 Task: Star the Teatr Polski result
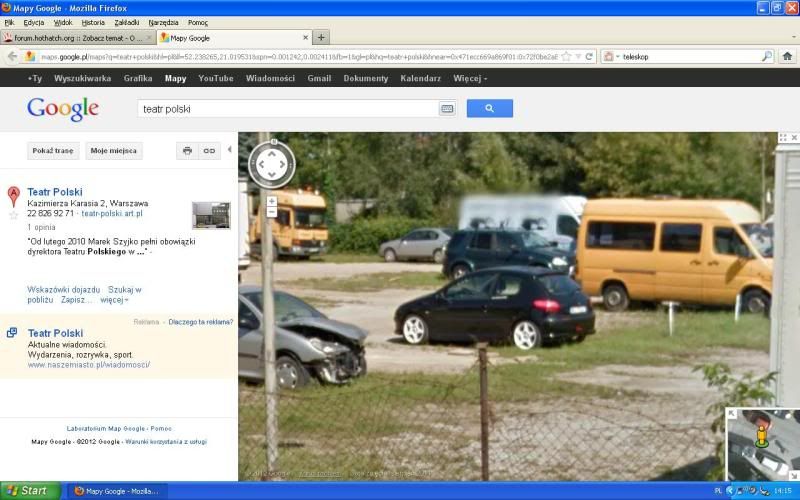(x=14, y=215)
